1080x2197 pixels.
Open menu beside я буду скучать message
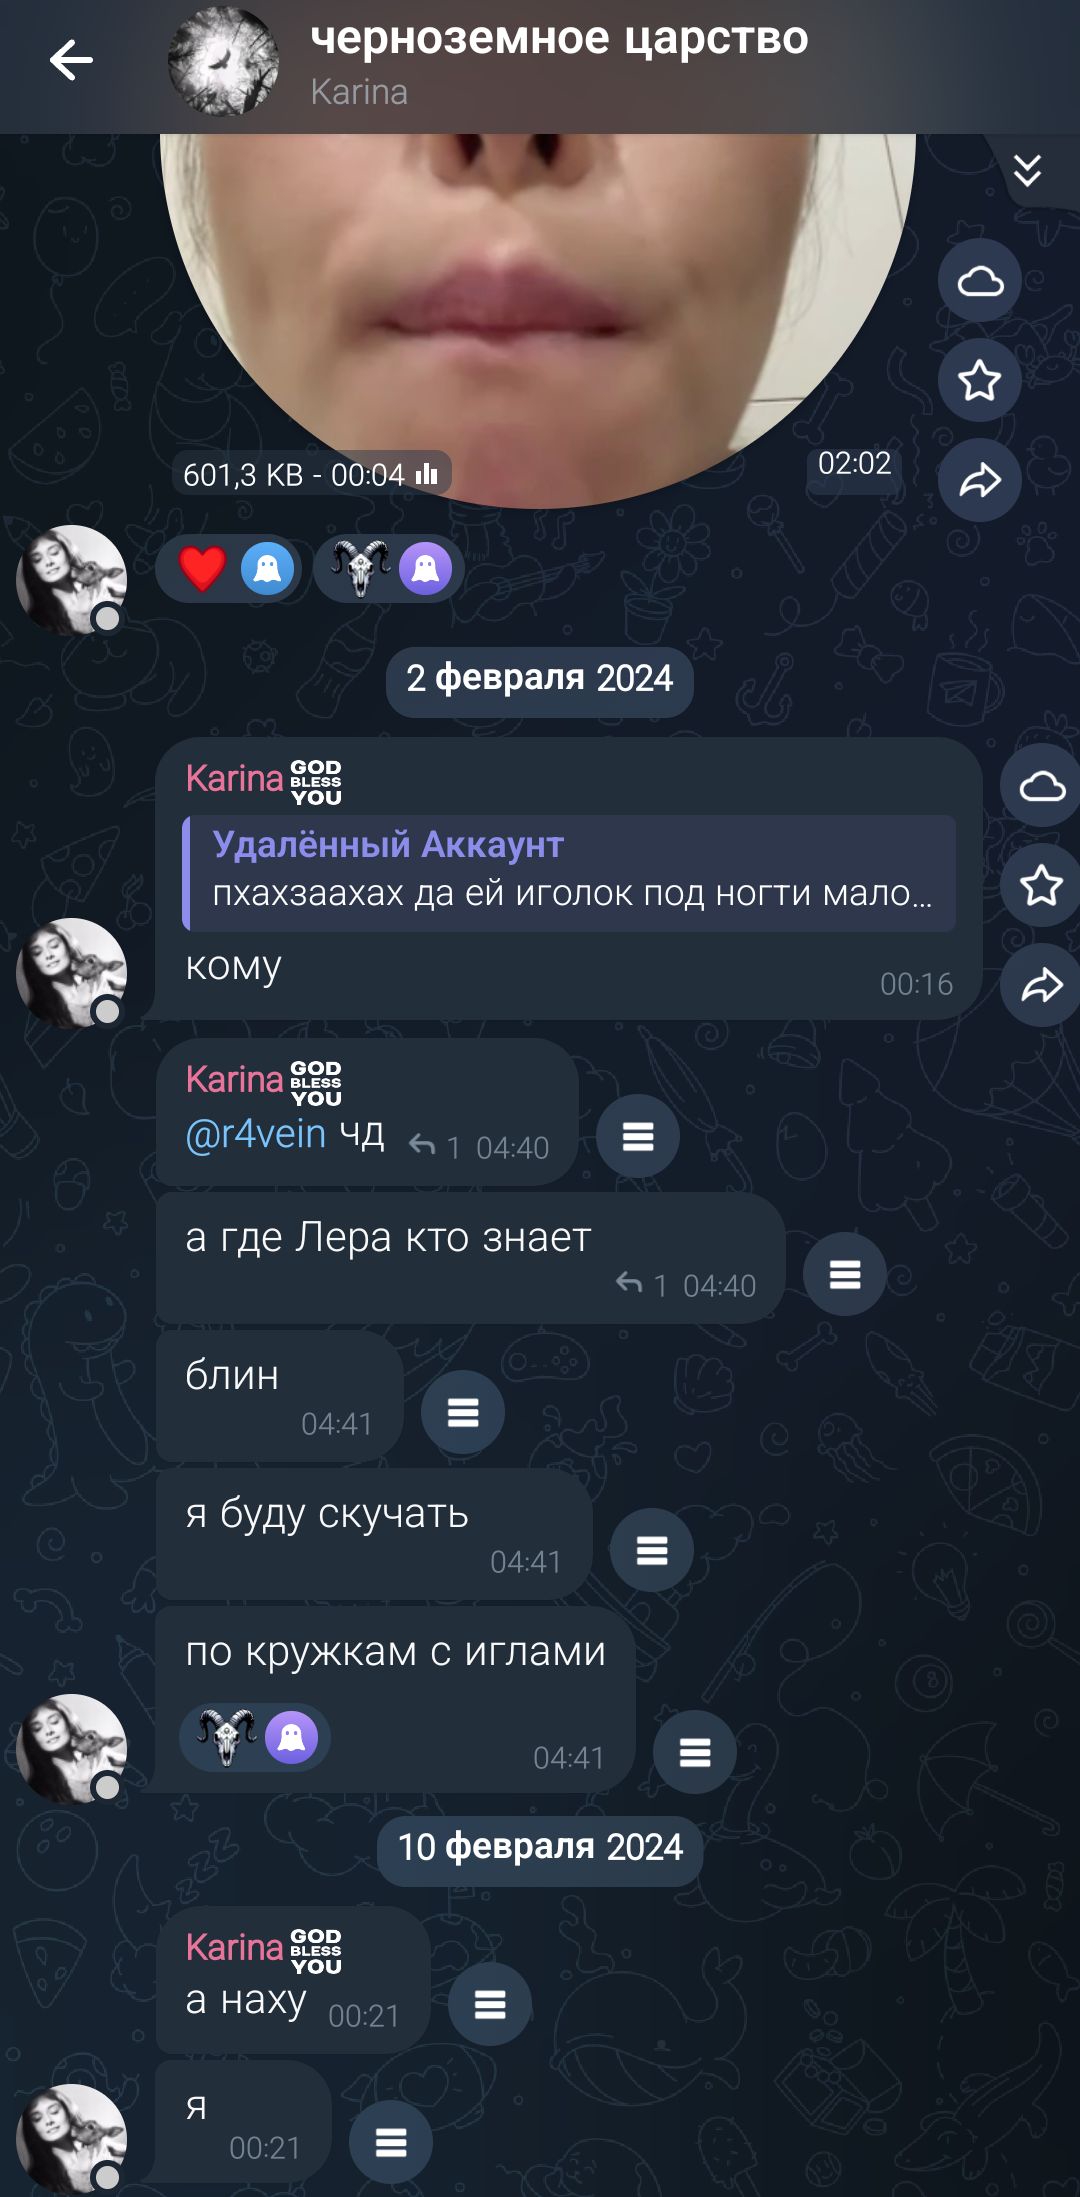point(652,1550)
